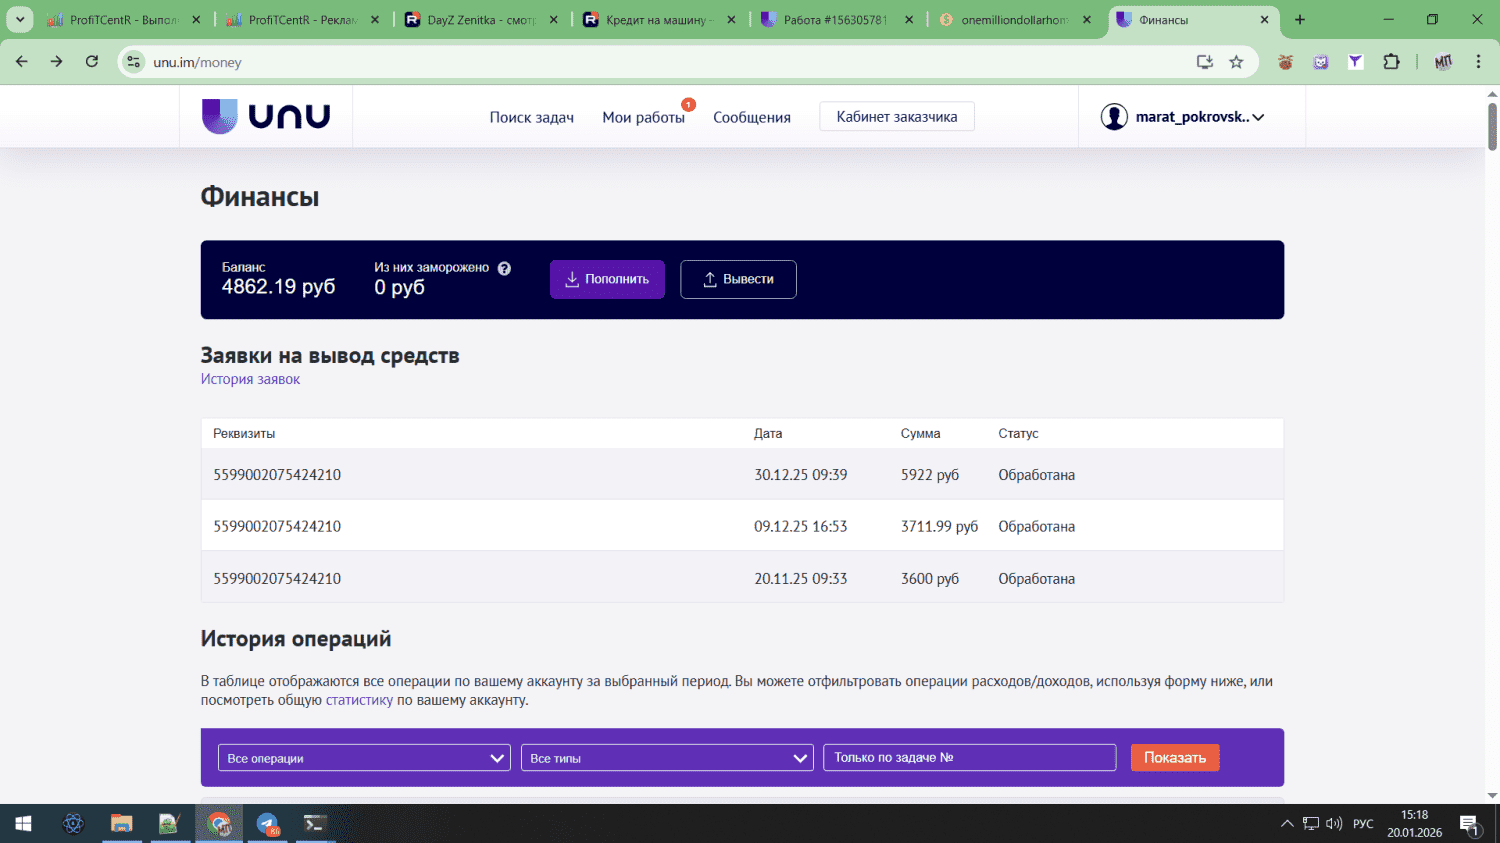Click the frozen funds help question icon

coord(504,268)
